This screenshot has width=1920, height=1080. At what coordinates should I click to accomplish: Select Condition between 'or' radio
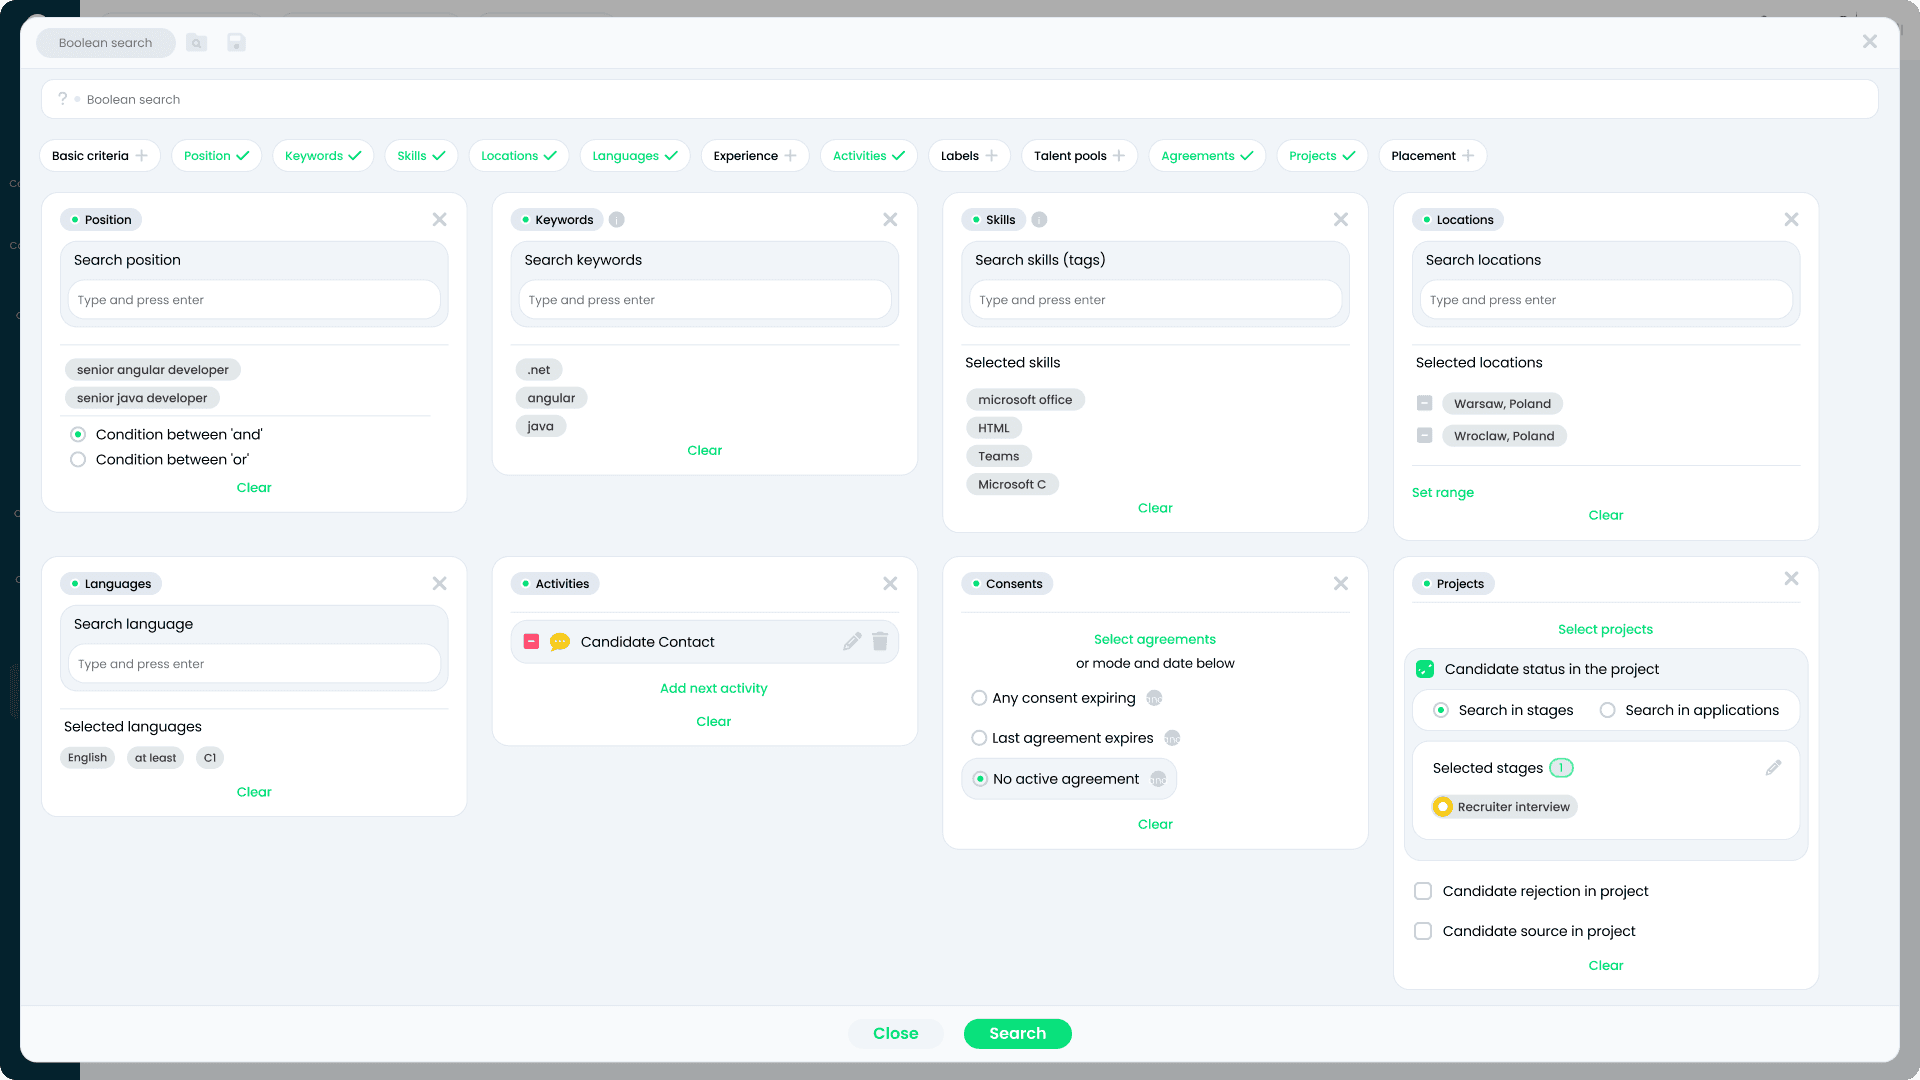[x=78, y=460]
